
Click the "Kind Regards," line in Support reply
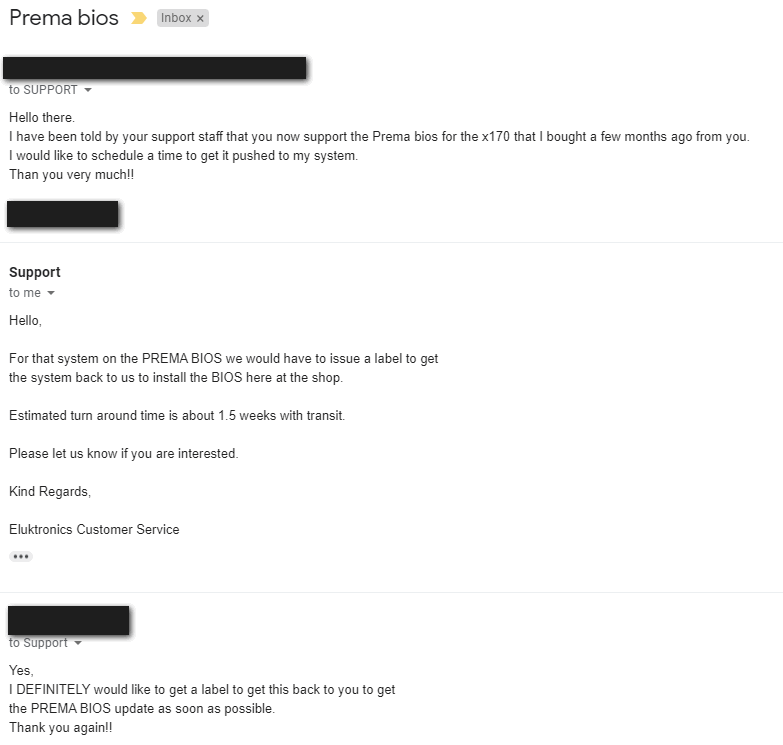[49, 491]
